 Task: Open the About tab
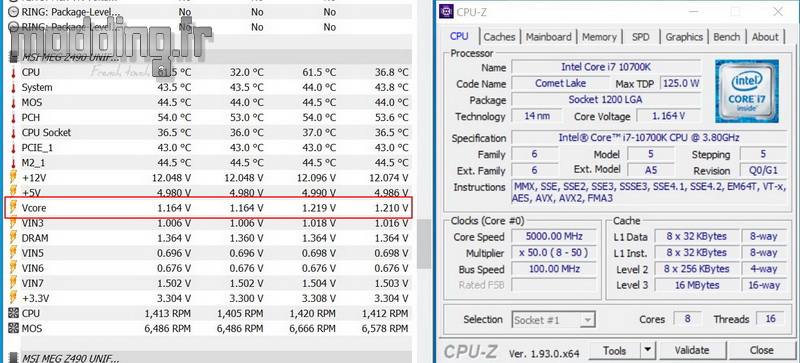pyautogui.click(x=765, y=37)
